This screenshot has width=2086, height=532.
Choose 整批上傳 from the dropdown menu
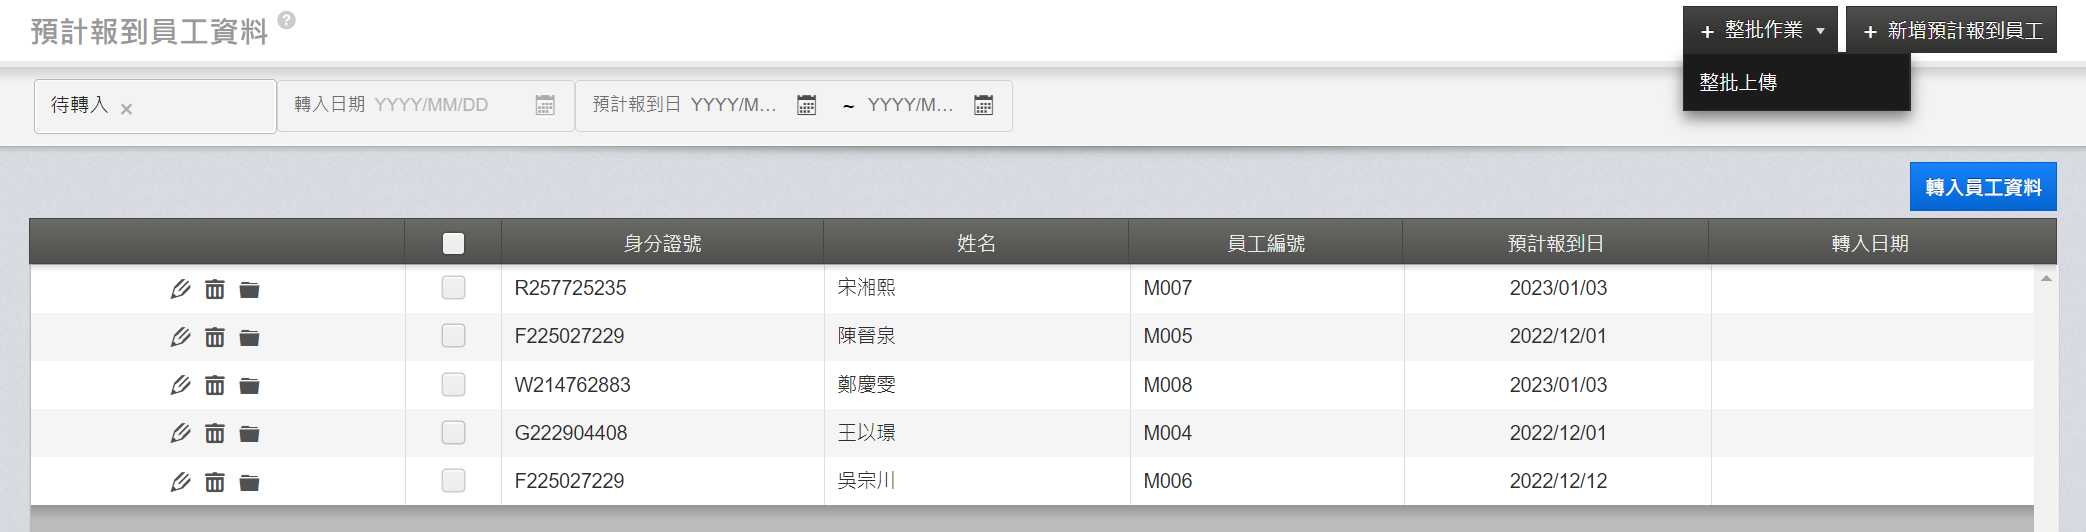1738,83
